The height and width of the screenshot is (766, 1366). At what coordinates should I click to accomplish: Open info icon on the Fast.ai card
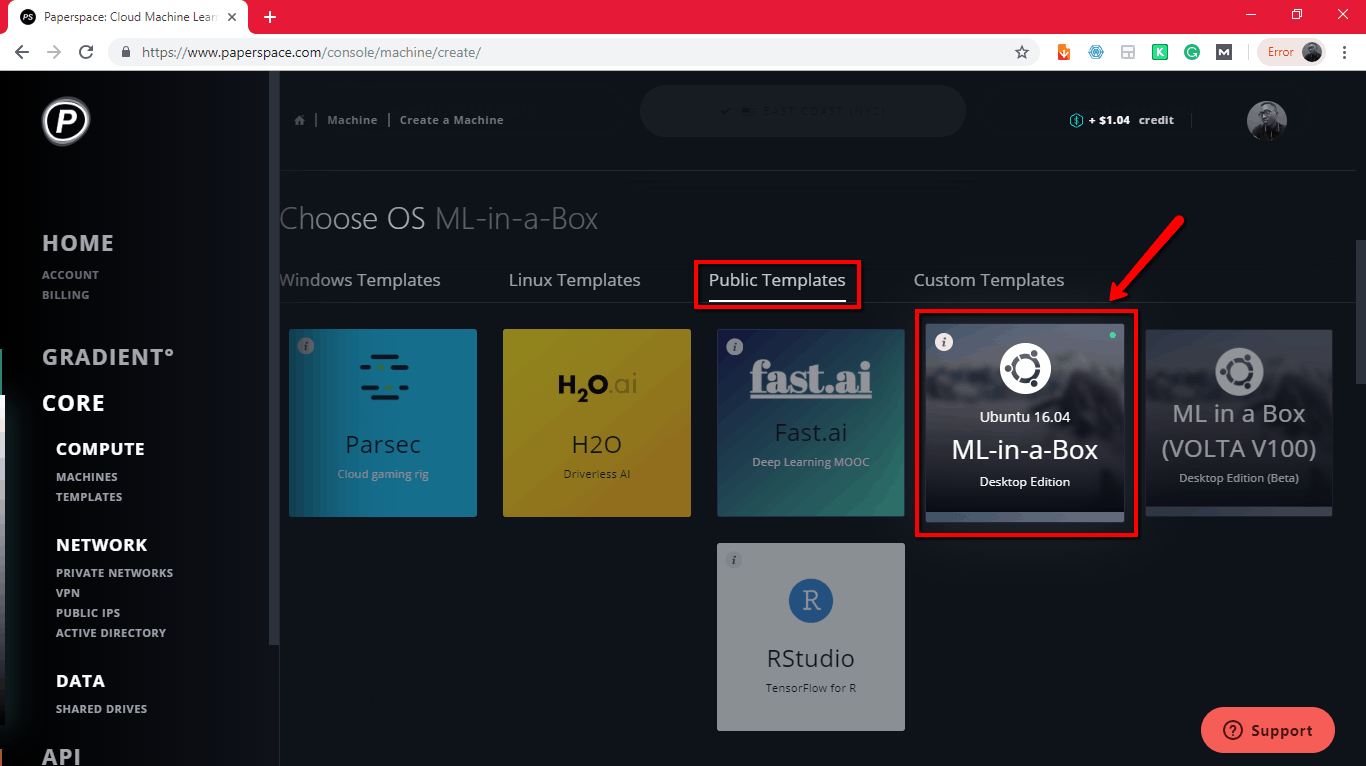(x=734, y=346)
